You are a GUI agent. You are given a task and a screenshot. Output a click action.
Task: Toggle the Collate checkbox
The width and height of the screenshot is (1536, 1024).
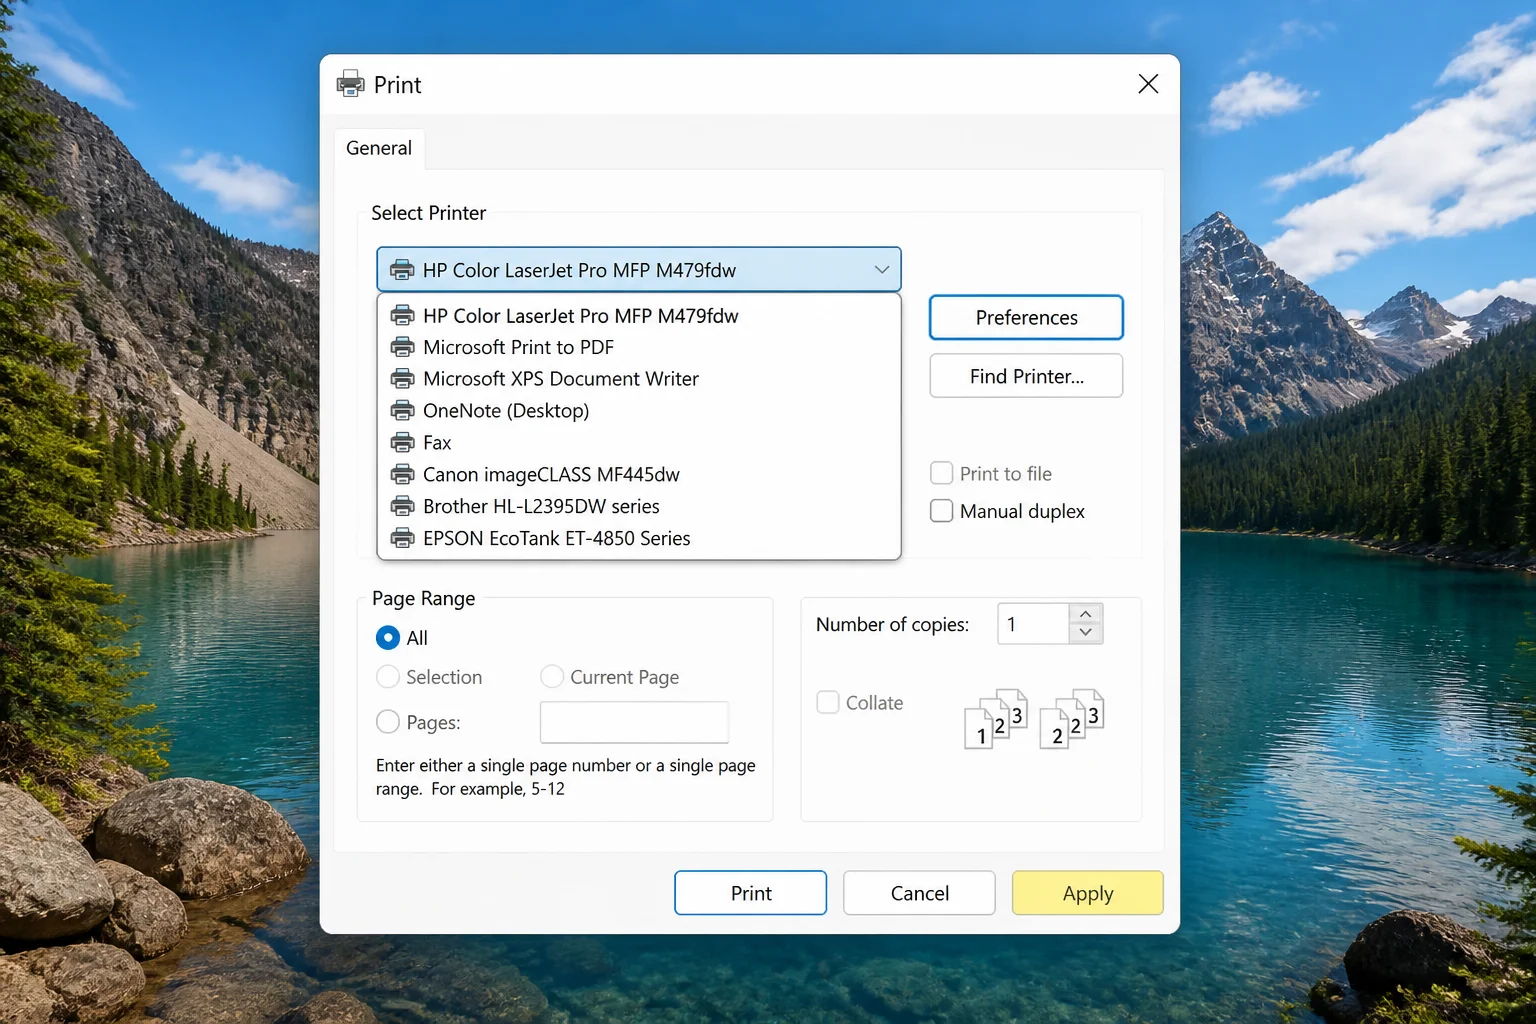pos(828,702)
